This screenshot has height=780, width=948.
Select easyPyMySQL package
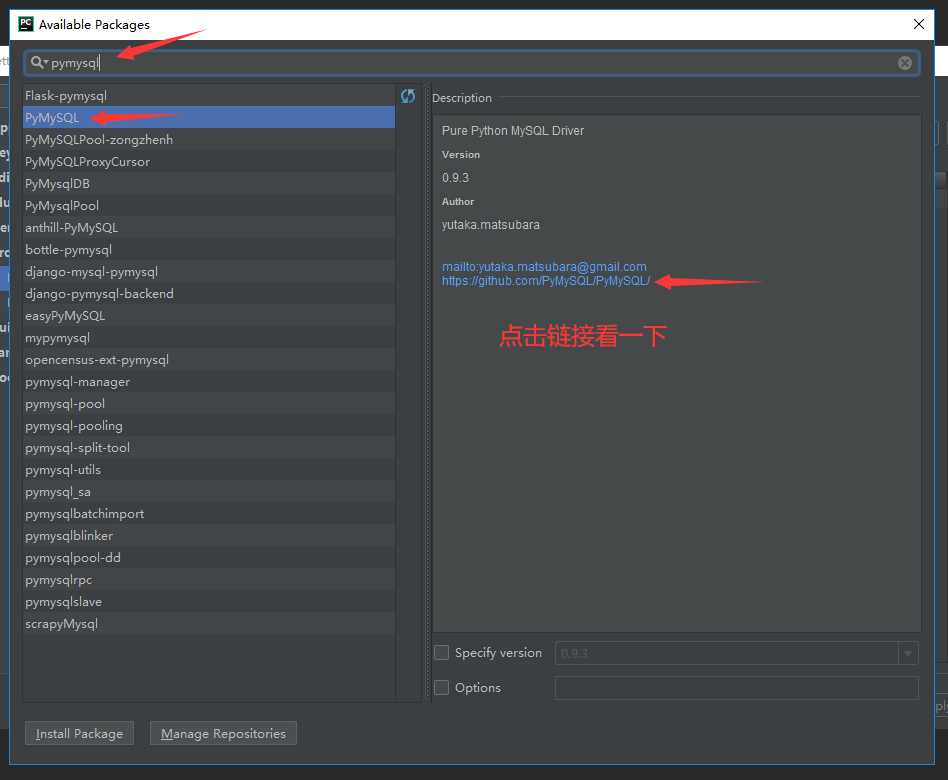tap(209, 316)
